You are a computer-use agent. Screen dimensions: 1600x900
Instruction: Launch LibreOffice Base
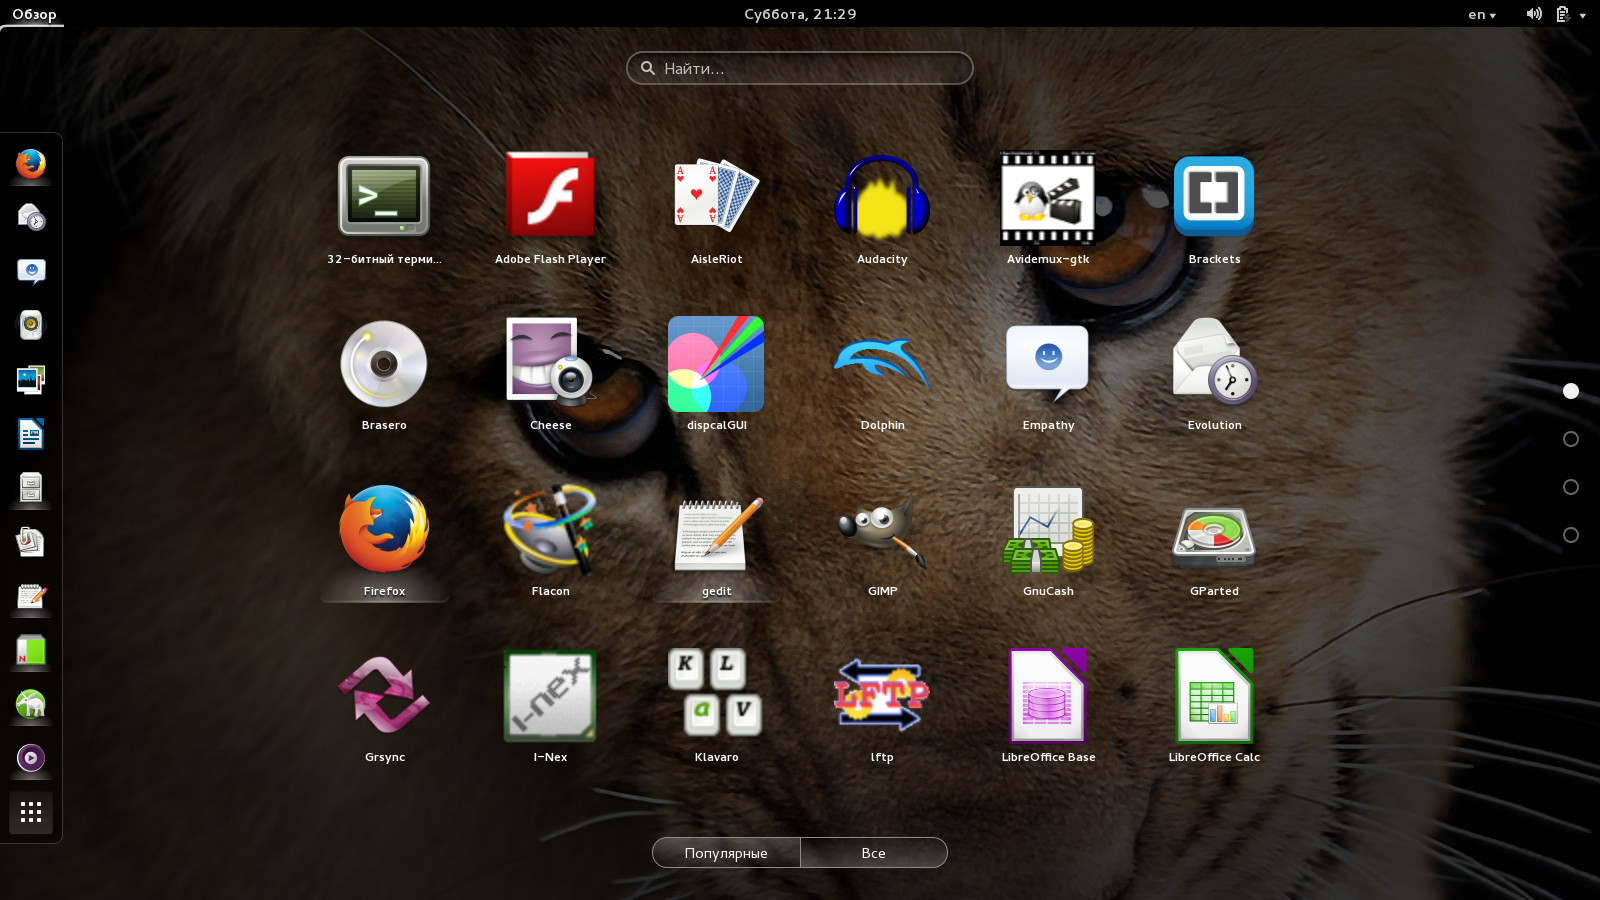click(x=1048, y=695)
